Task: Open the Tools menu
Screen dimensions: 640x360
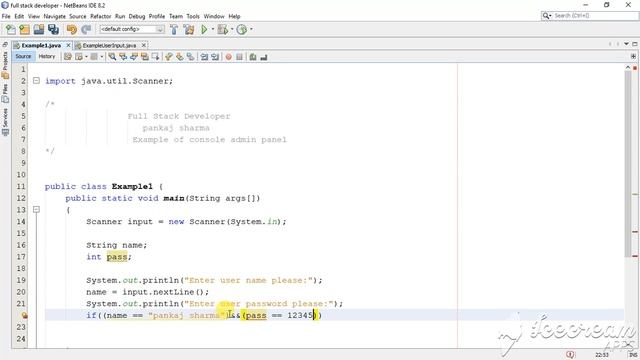Action: tap(193, 16)
